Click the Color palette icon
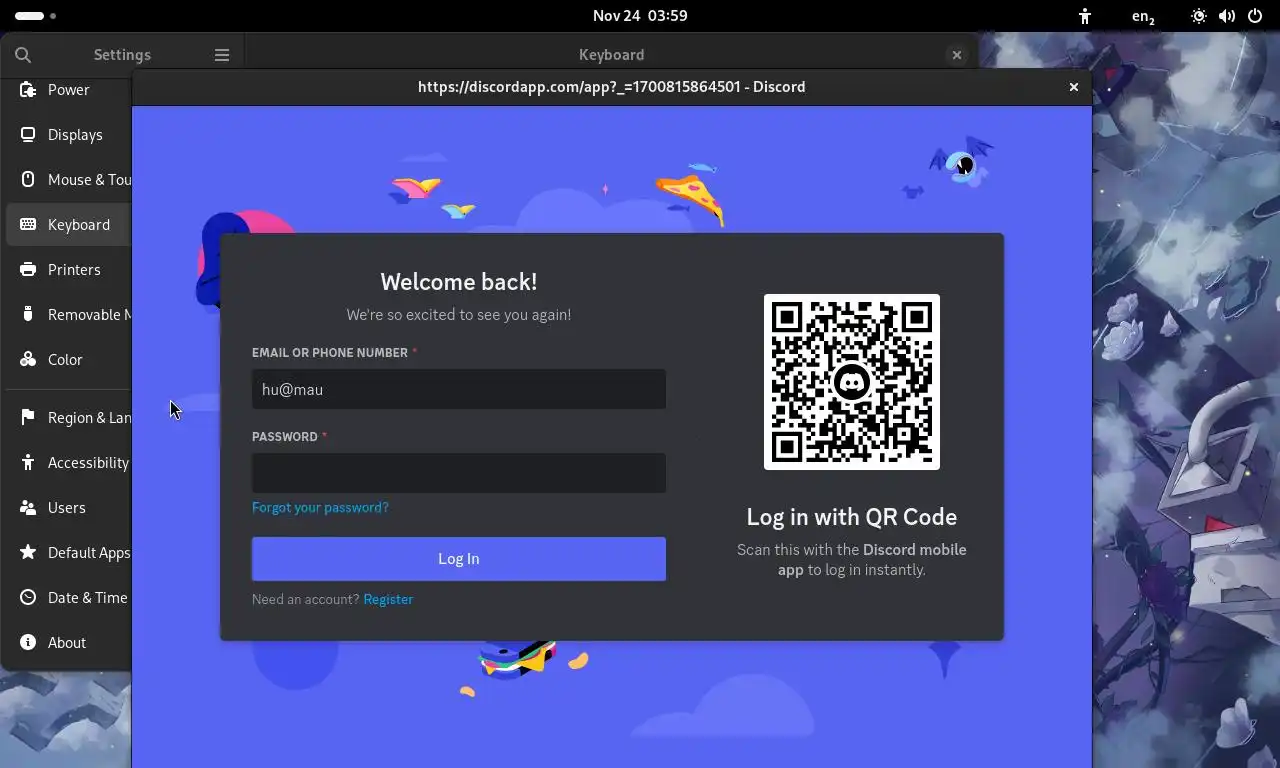Viewport: 1280px width, 768px height. pos(28,360)
